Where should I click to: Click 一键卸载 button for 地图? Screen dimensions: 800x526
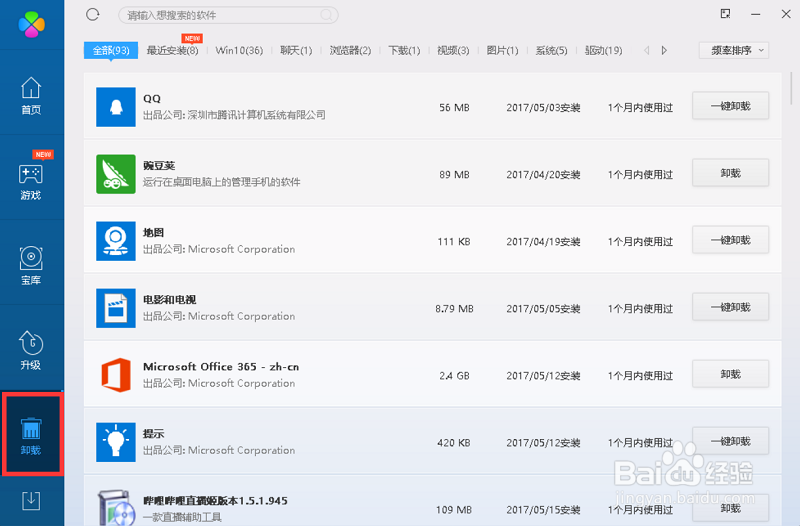(731, 240)
